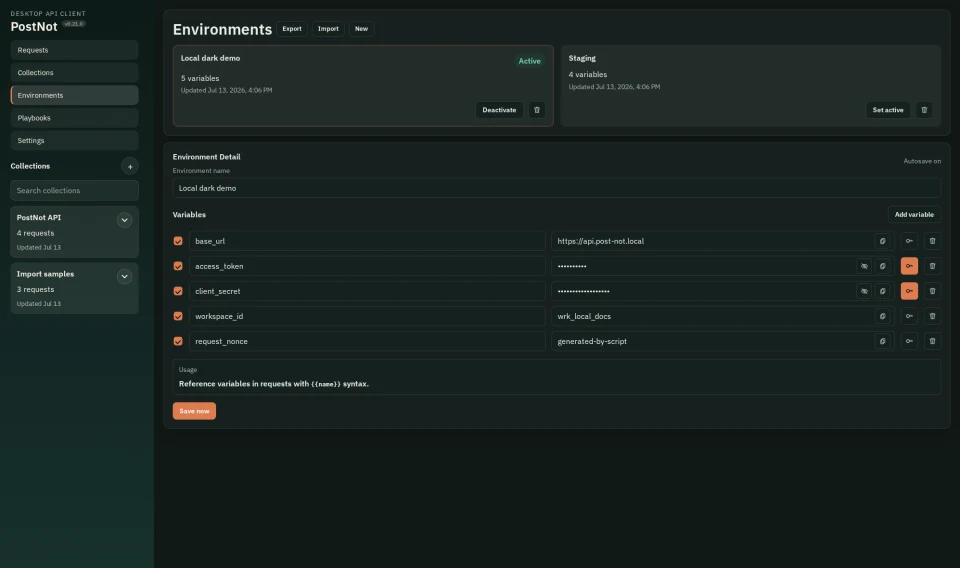This screenshot has width=960, height=568.
Task: Open Requests in the sidebar
Action: 75,50
